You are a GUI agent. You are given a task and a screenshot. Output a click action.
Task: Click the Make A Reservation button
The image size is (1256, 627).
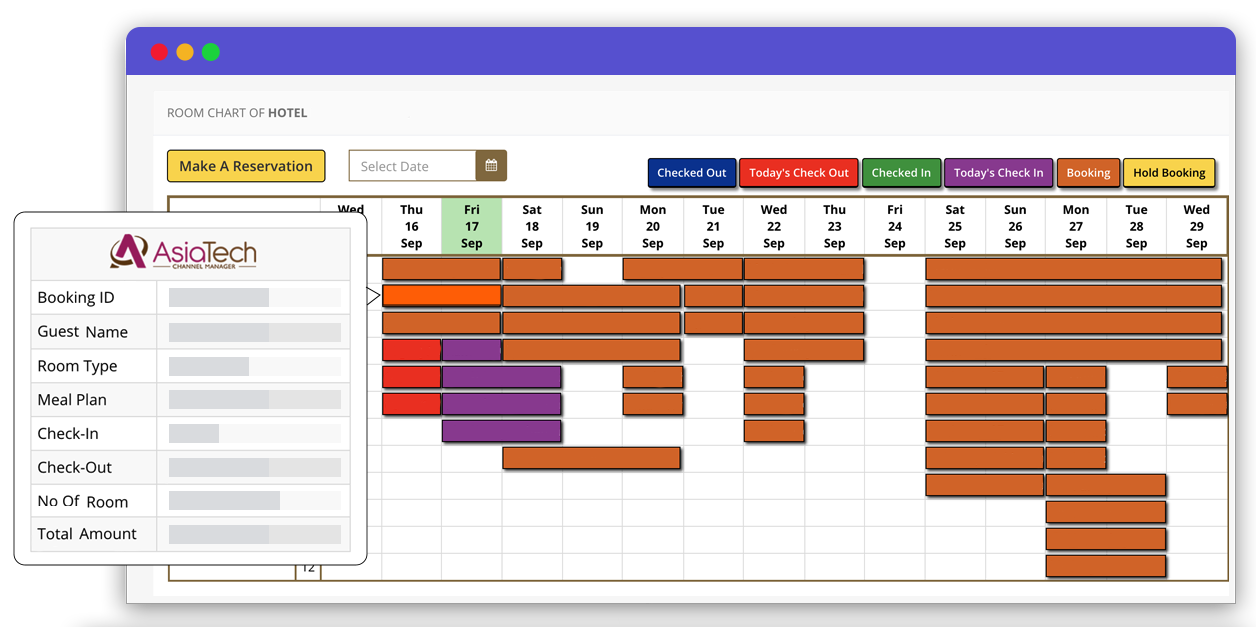[x=246, y=166]
